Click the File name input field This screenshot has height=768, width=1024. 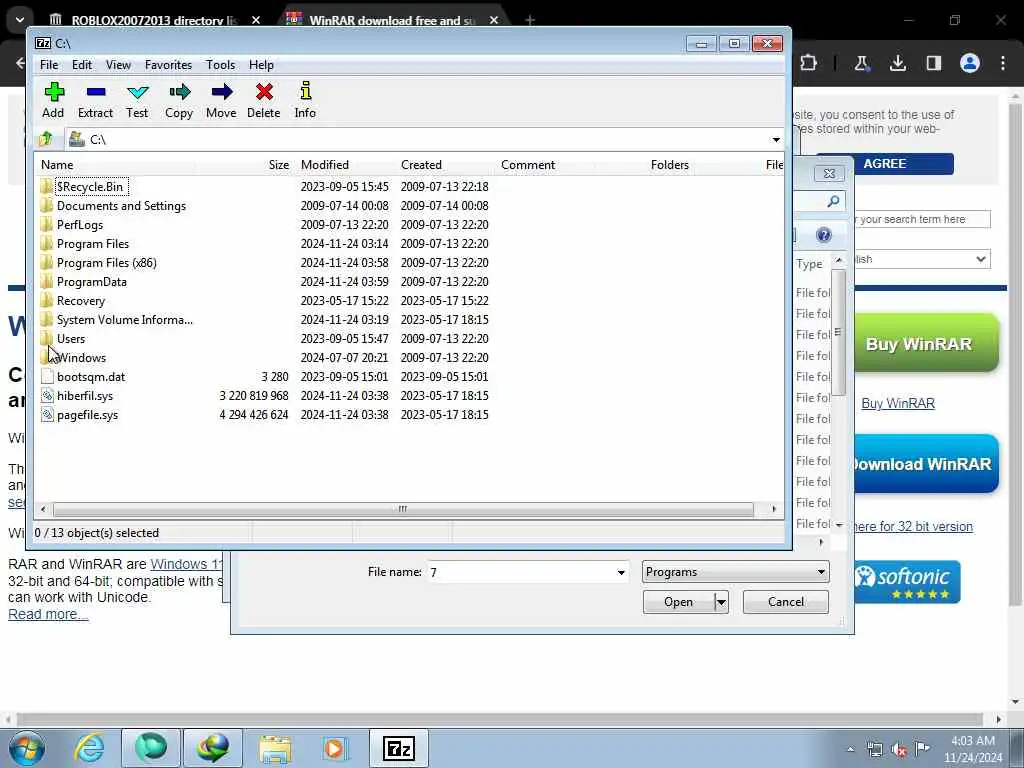(521, 573)
